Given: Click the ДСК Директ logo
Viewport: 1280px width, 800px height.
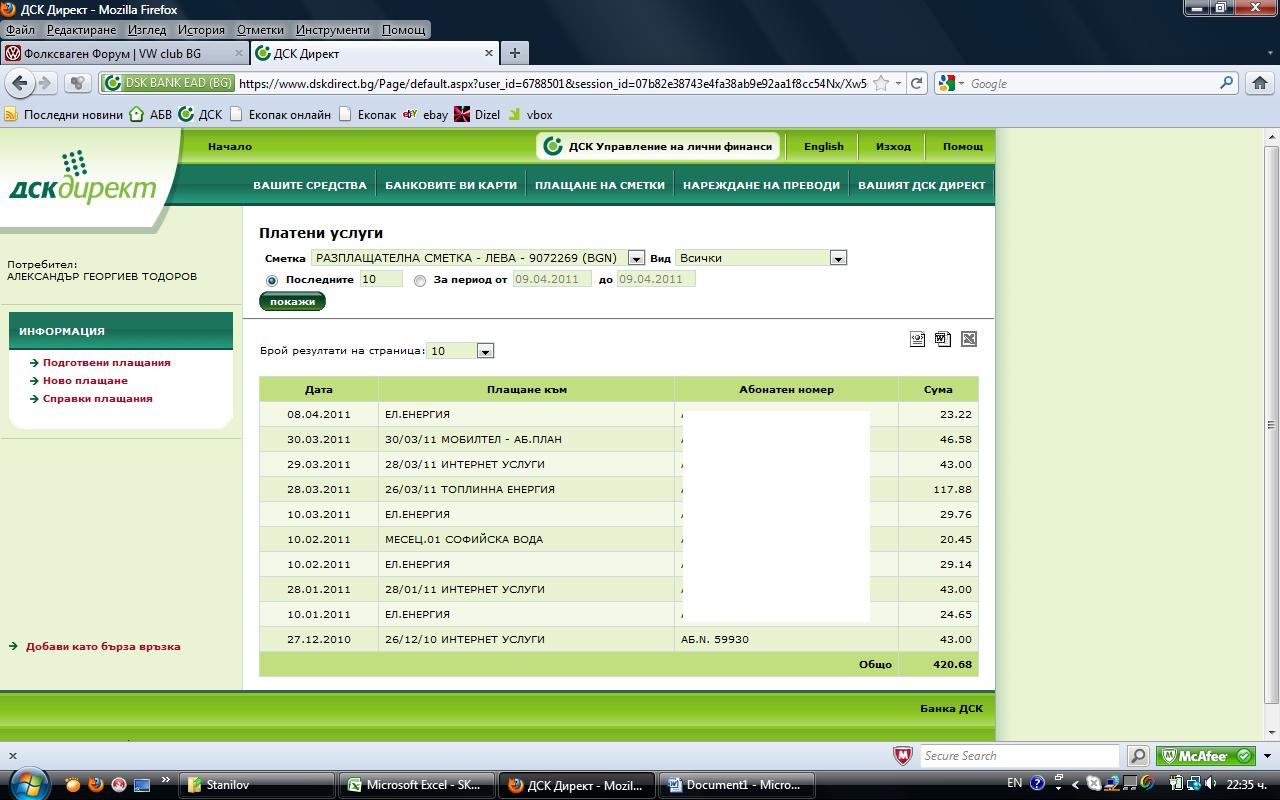Looking at the screenshot, I should (84, 180).
